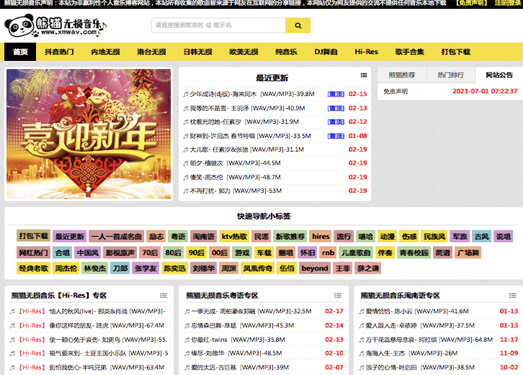Open the 抖音热门 menu item

click(59, 52)
